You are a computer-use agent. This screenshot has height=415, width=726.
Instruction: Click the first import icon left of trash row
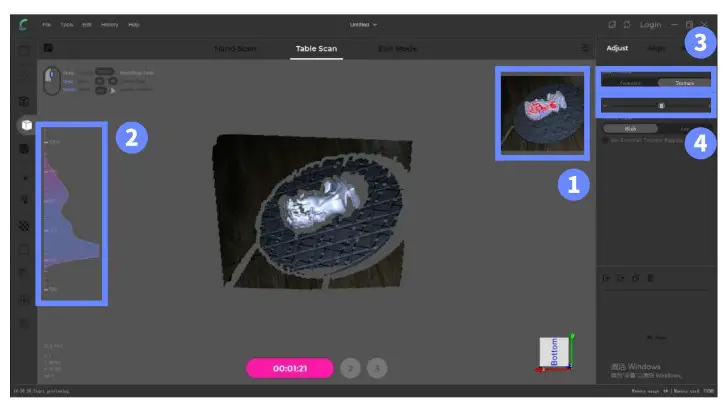(607, 278)
